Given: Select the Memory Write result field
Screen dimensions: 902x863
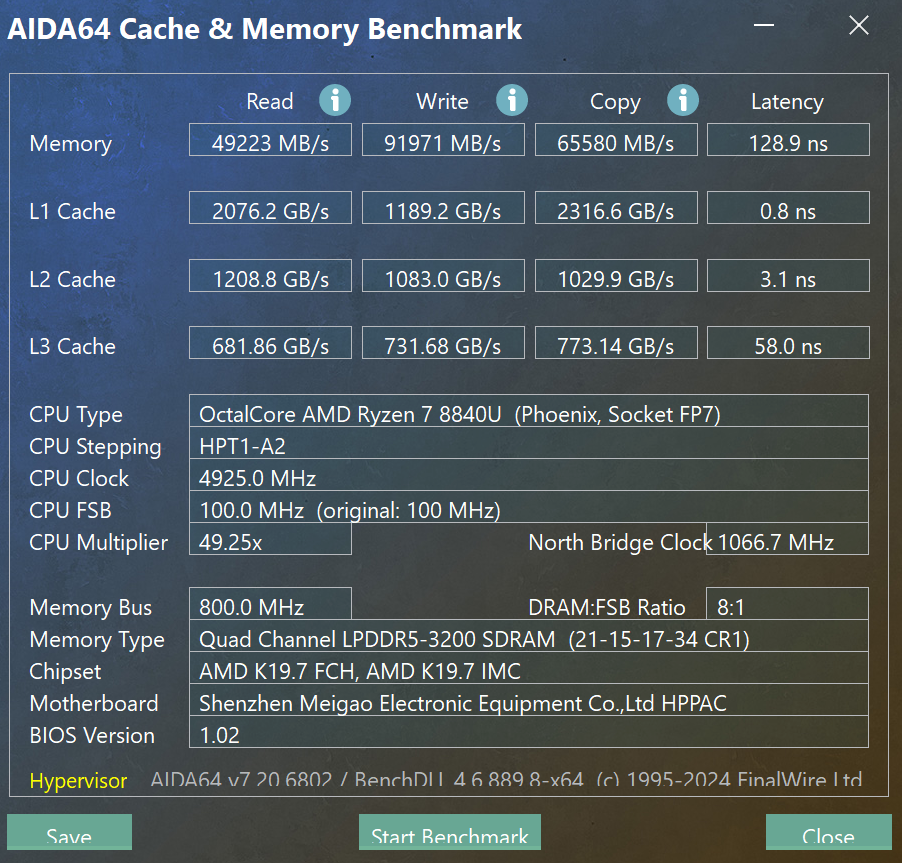Looking at the screenshot, I should coord(443,142).
